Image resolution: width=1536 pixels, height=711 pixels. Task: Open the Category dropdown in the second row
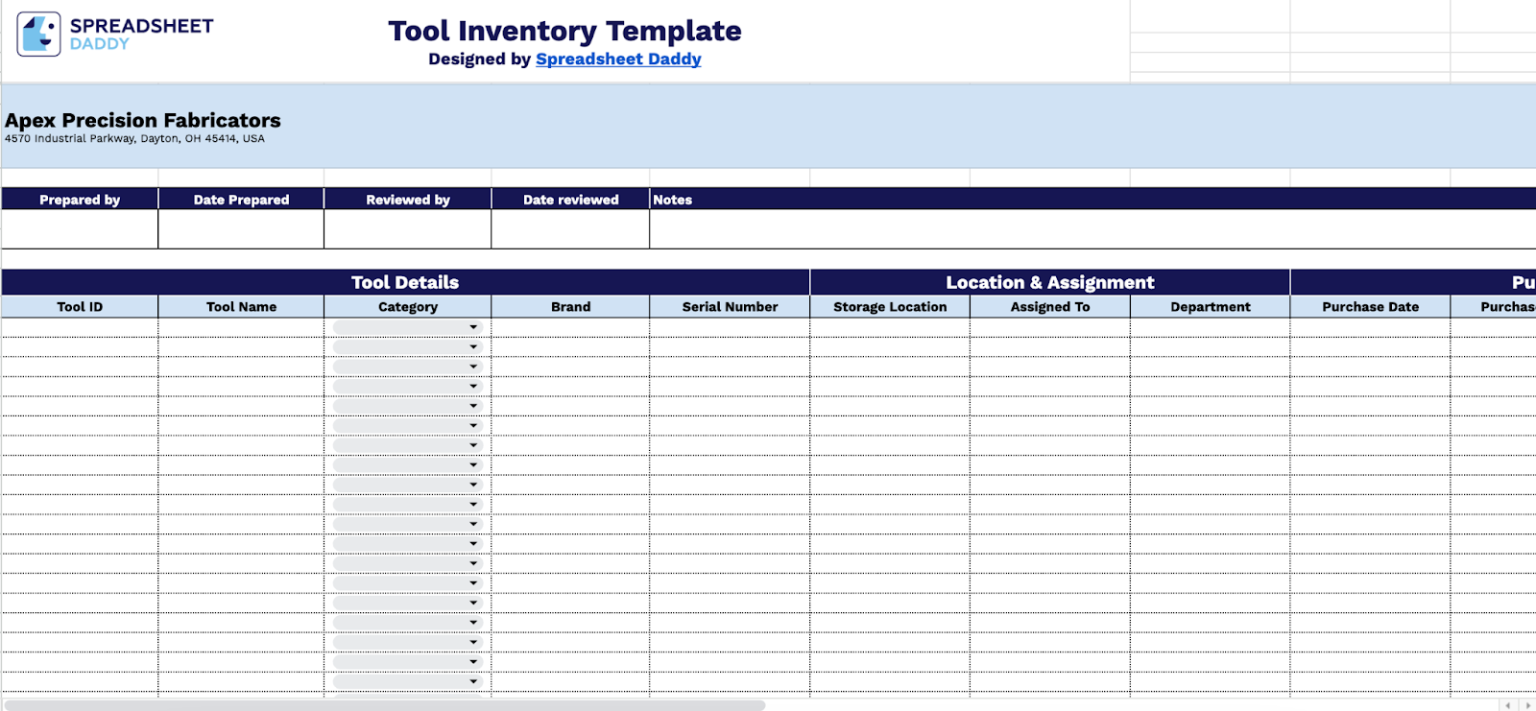[x=473, y=346]
